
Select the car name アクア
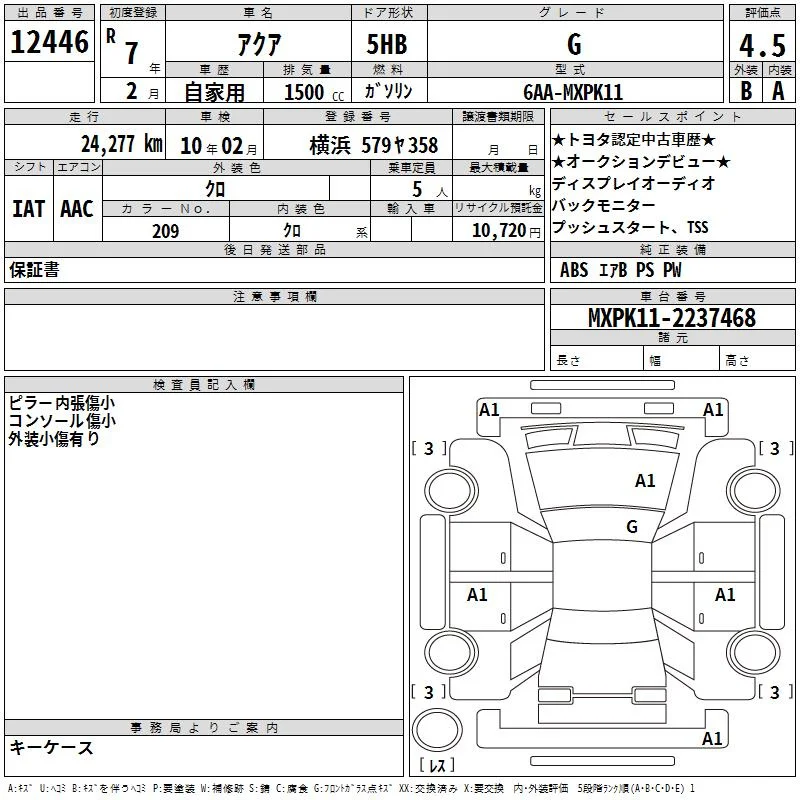click(259, 44)
